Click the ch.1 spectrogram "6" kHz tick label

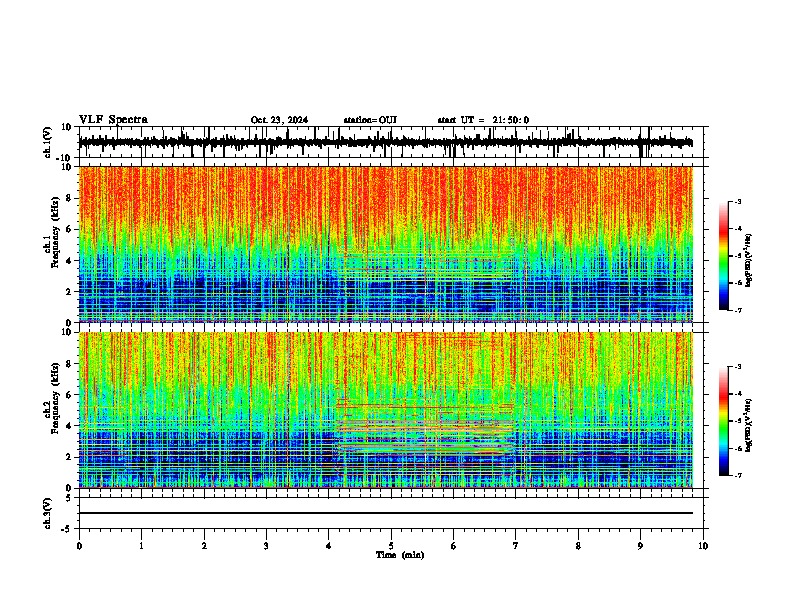tap(69, 230)
